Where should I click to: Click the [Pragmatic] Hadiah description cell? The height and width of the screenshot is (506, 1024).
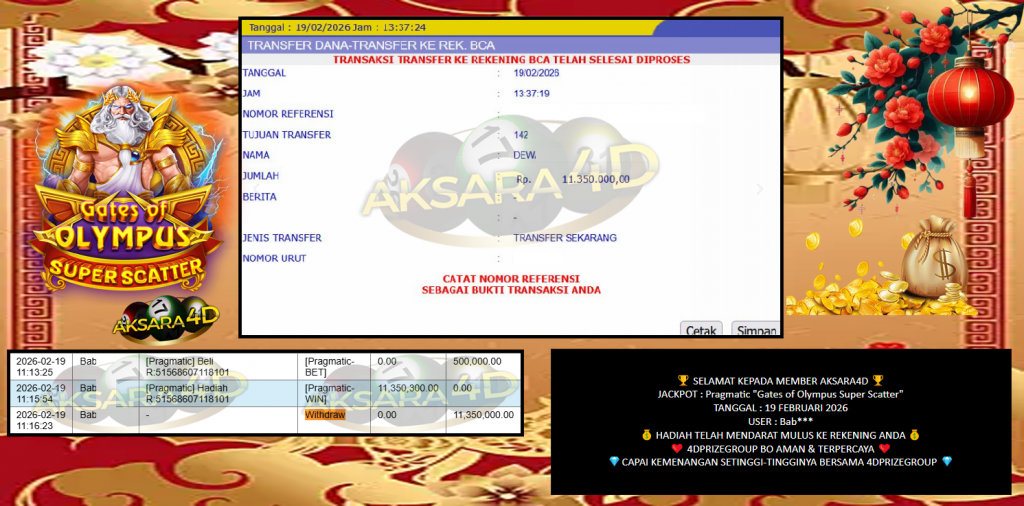pos(219,393)
